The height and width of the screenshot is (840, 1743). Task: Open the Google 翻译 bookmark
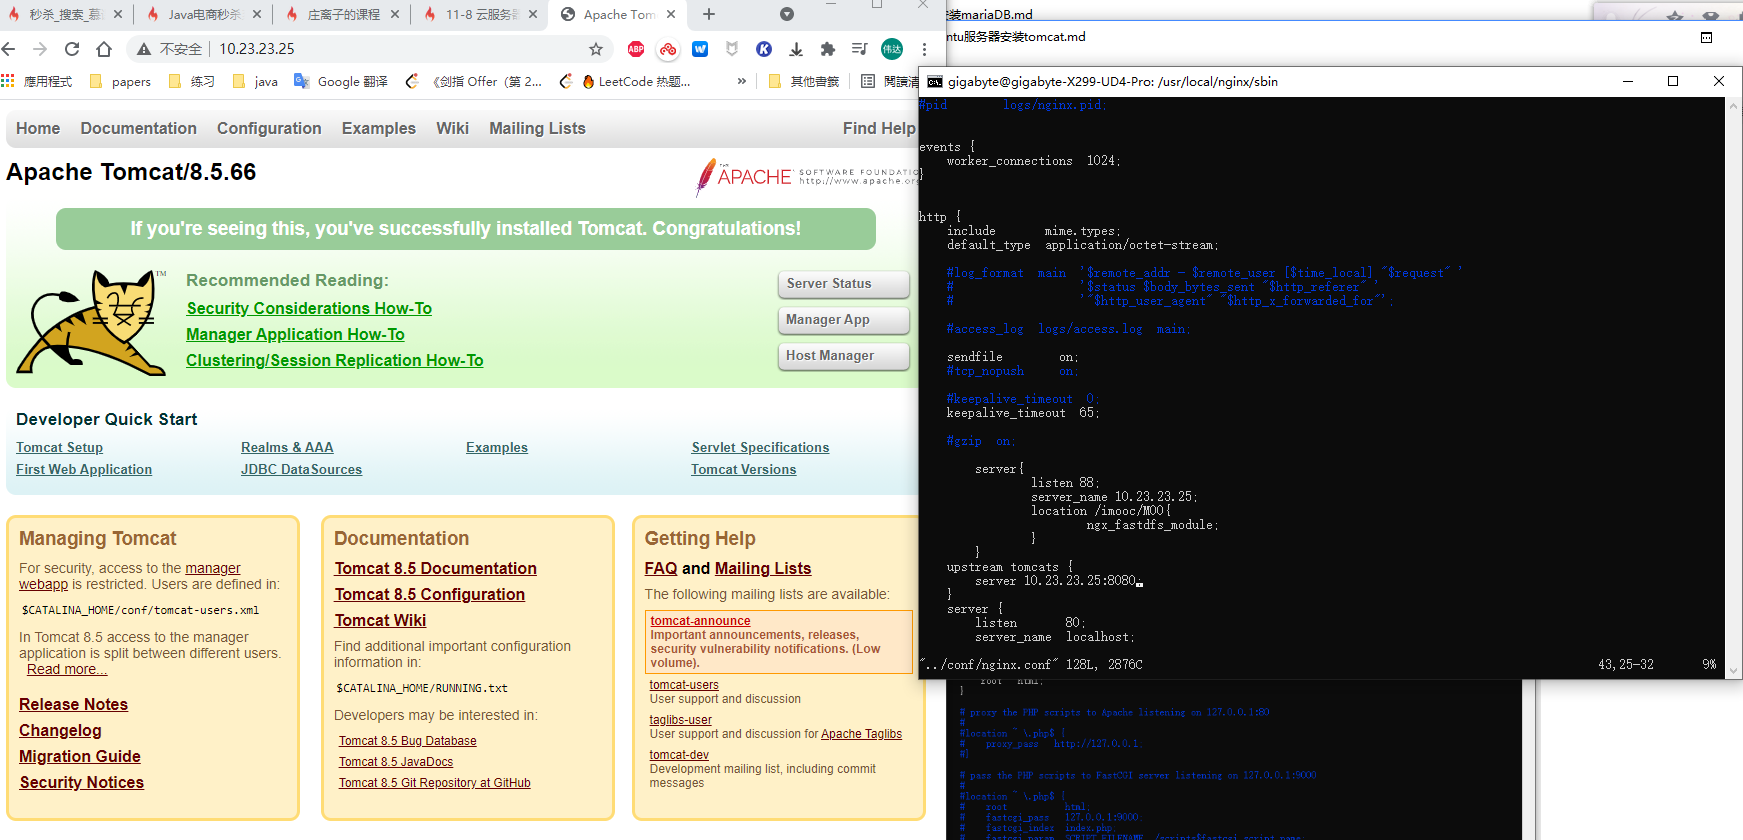(x=341, y=81)
